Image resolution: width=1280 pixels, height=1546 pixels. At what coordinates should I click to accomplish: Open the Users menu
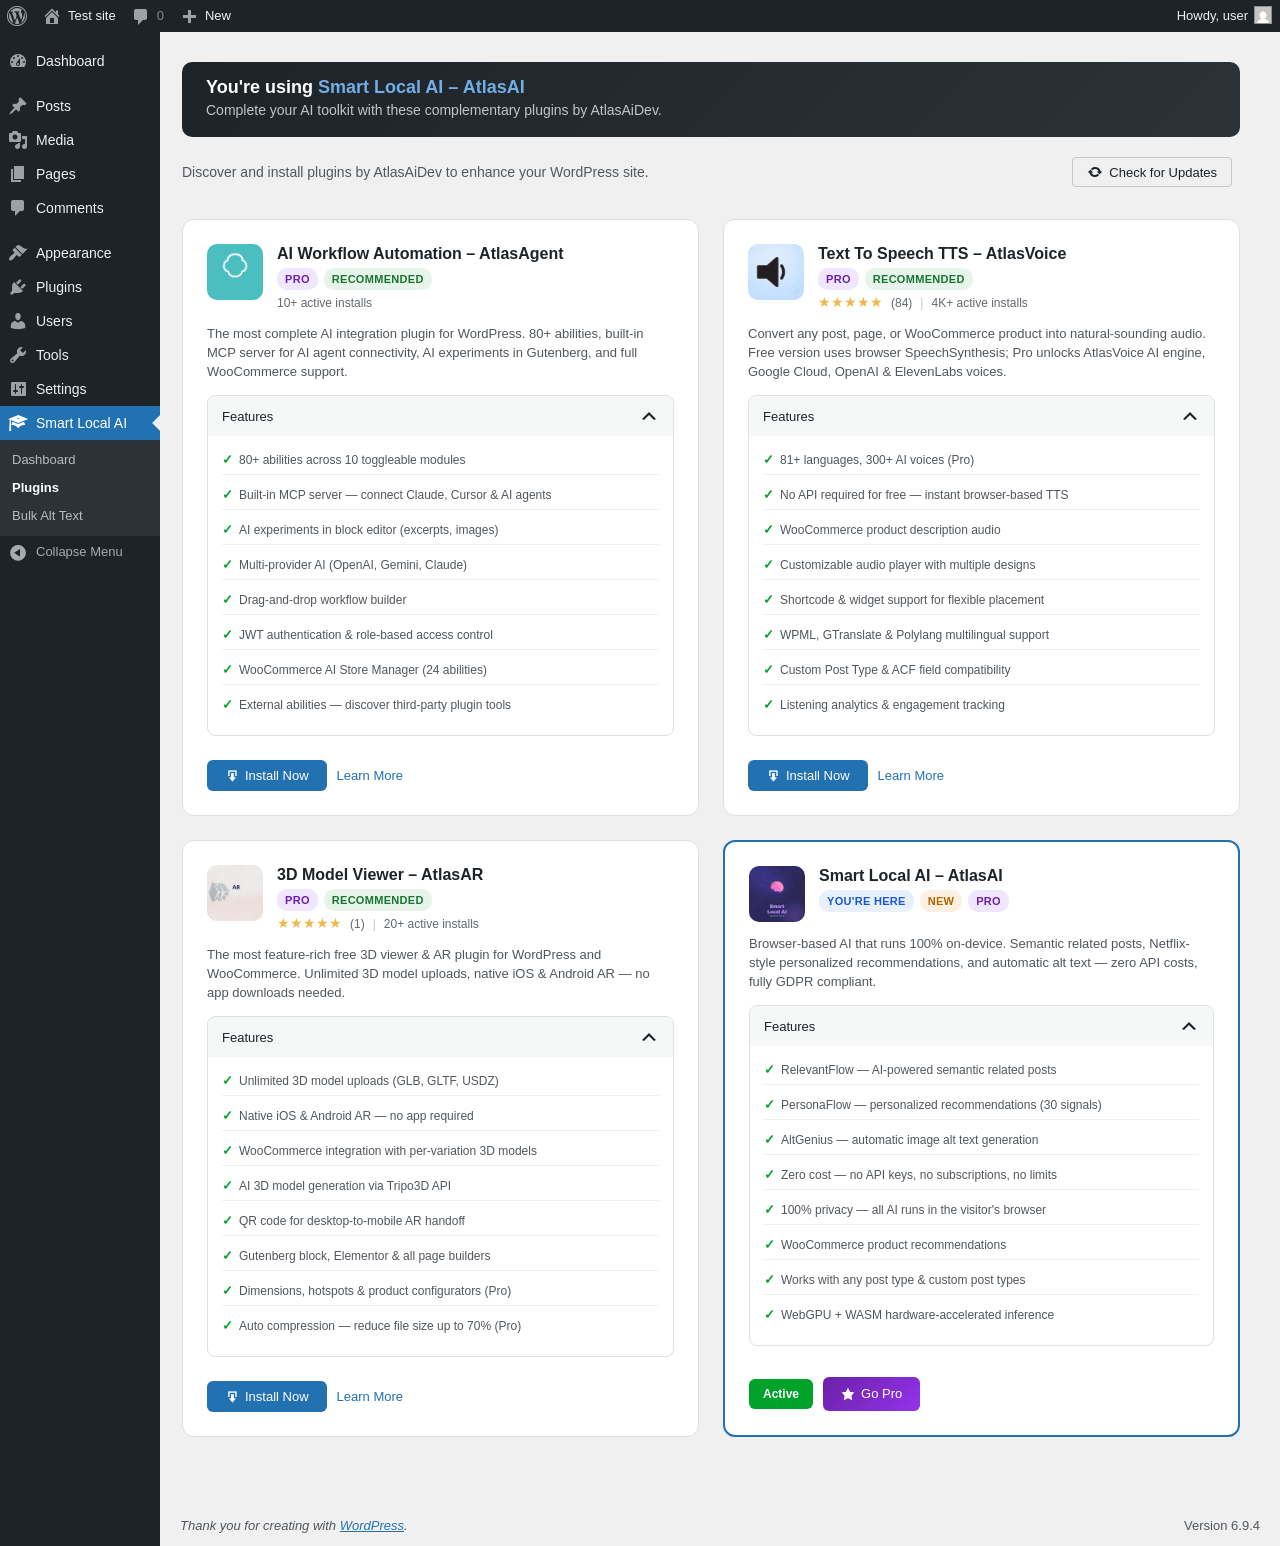80,321
